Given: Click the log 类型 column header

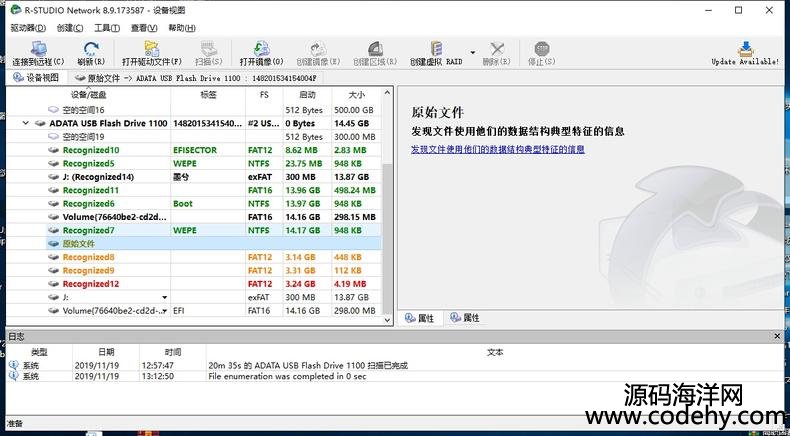Looking at the screenshot, I should [x=39, y=352].
